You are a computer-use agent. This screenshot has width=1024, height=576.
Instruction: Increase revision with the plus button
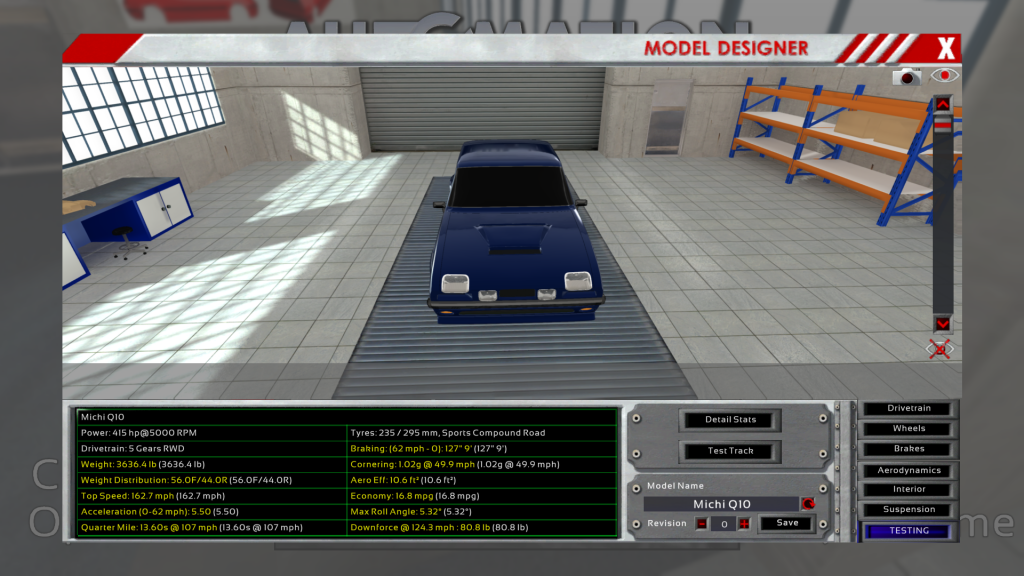(744, 523)
